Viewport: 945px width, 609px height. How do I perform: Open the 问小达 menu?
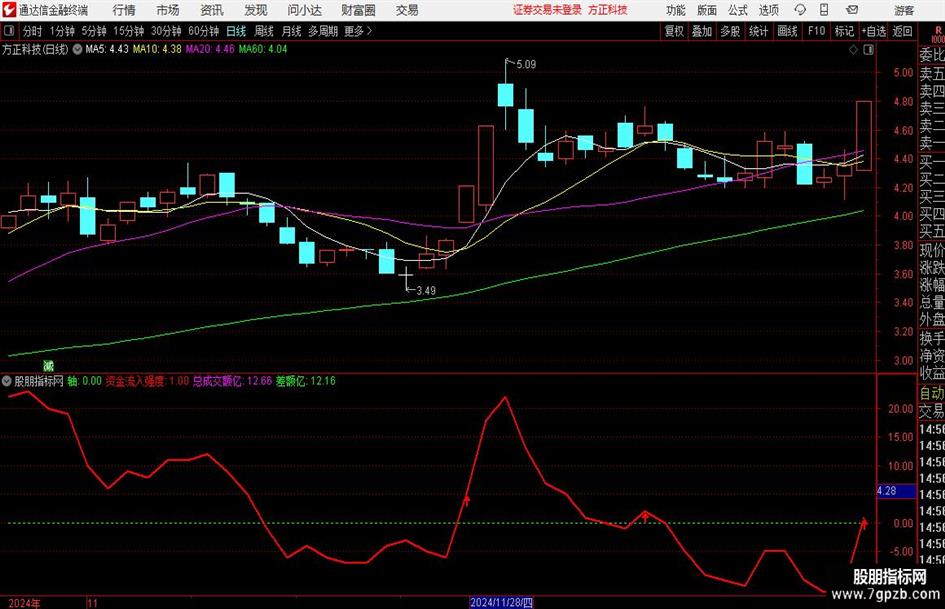pos(304,10)
